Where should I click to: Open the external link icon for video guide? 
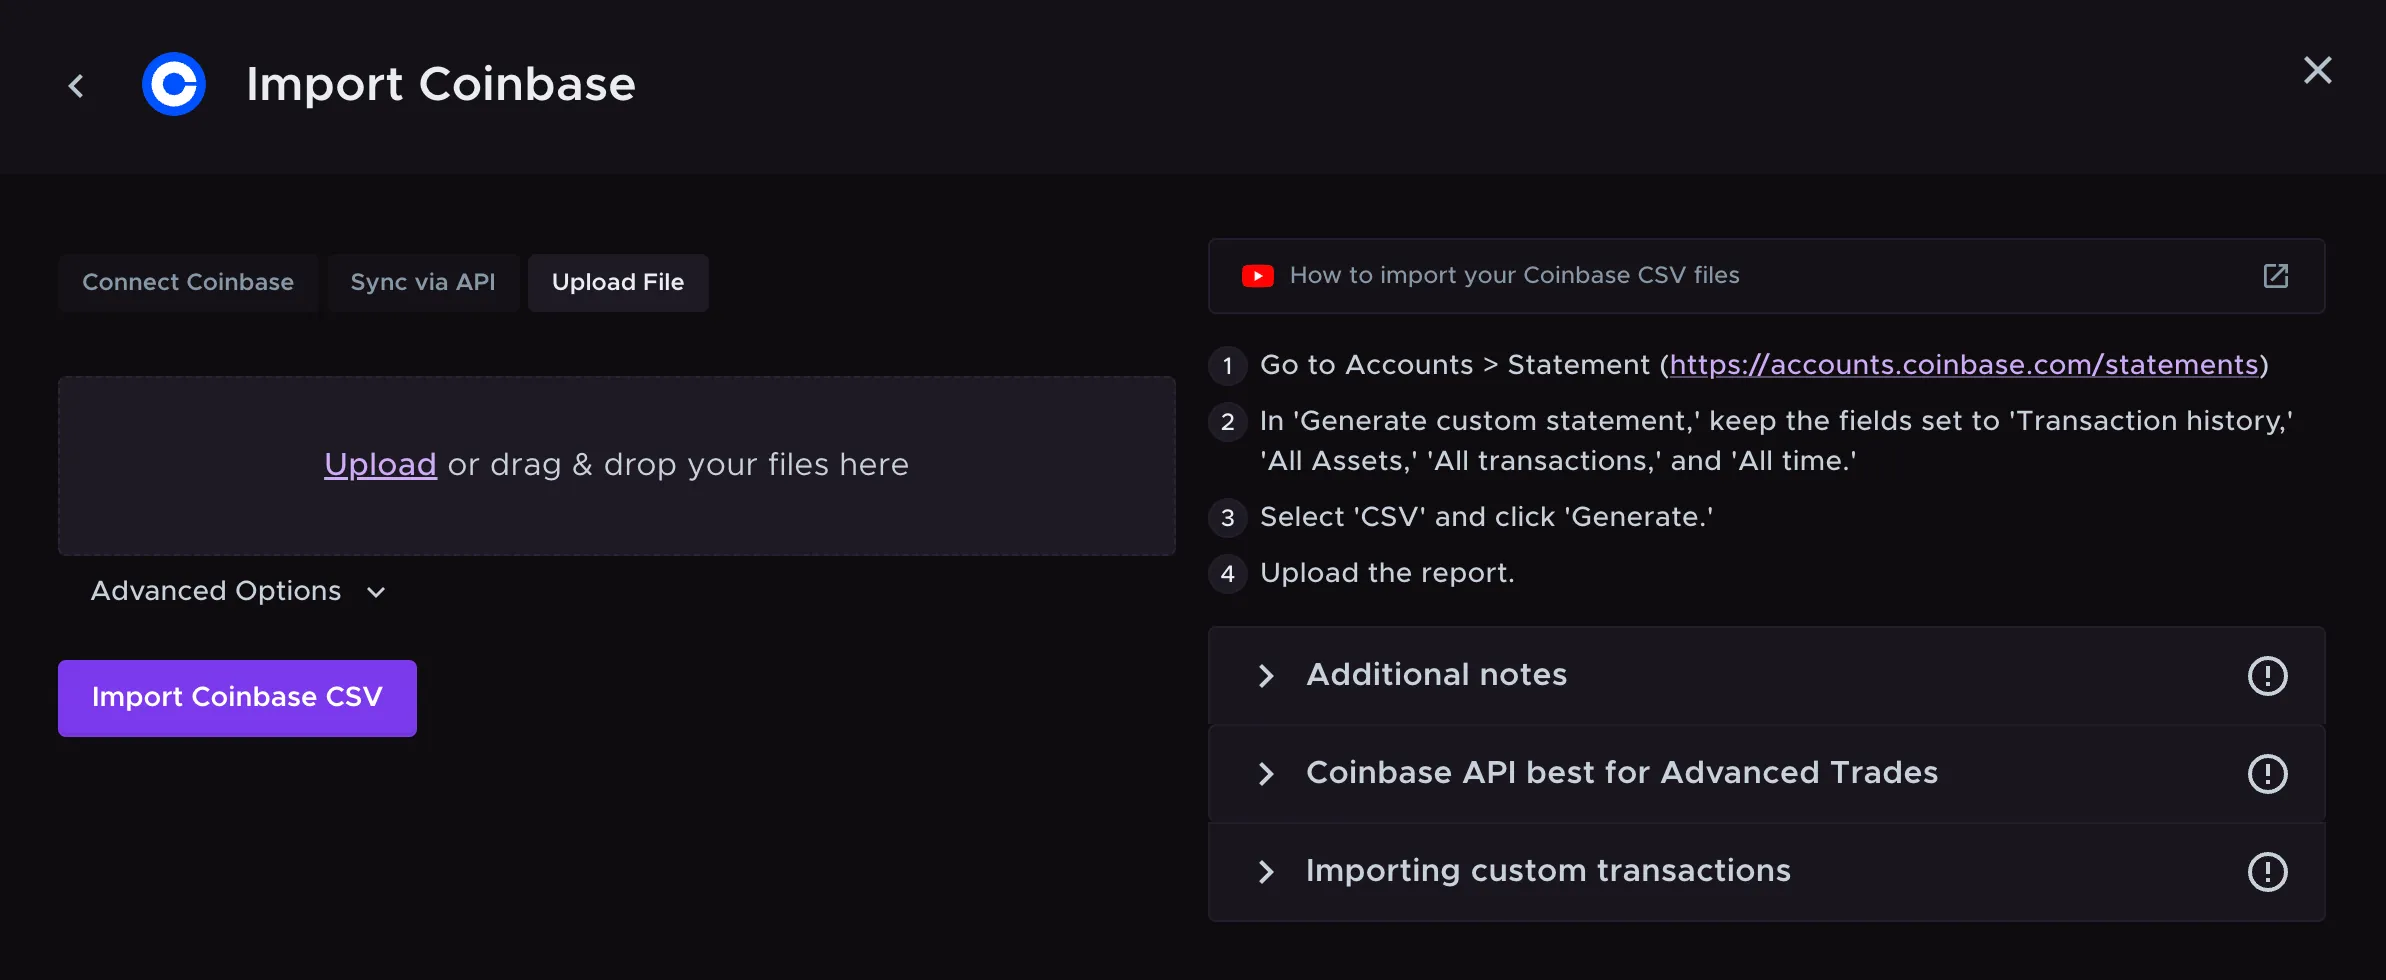(2276, 276)
